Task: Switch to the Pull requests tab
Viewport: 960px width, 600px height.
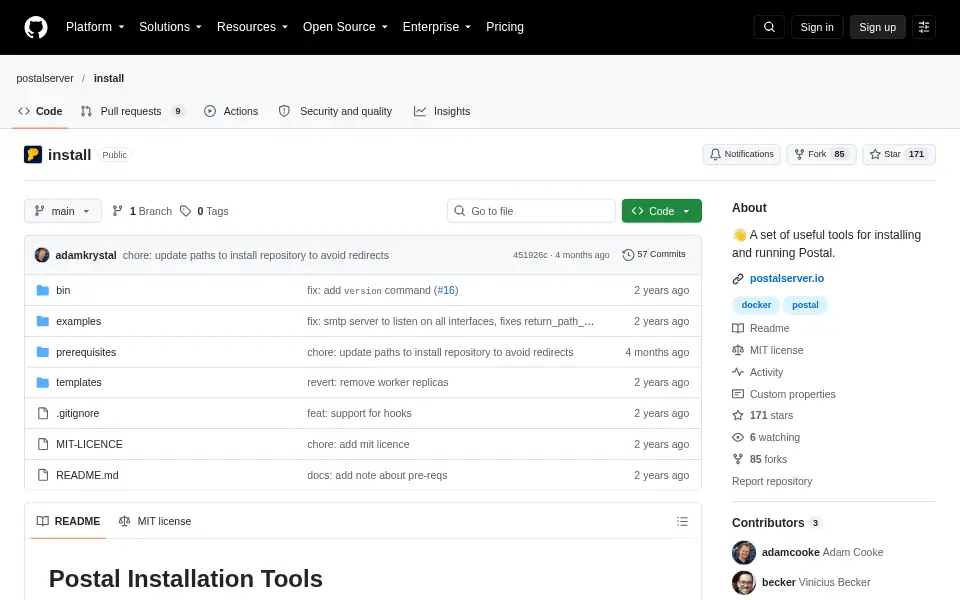Action: tap(132, 111)
